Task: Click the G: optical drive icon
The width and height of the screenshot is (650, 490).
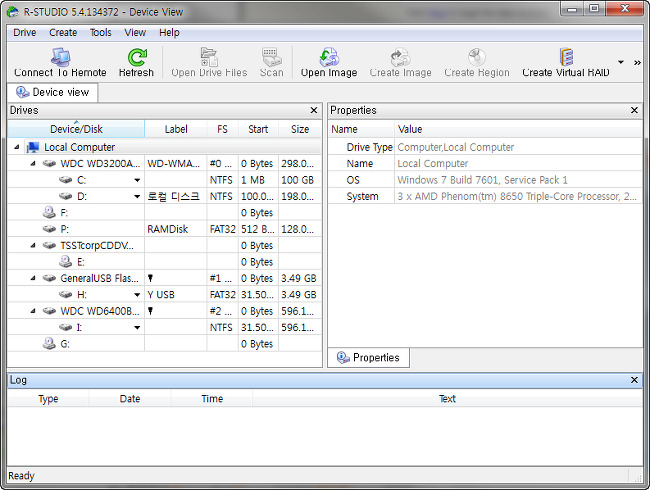Action: (49, 343)
